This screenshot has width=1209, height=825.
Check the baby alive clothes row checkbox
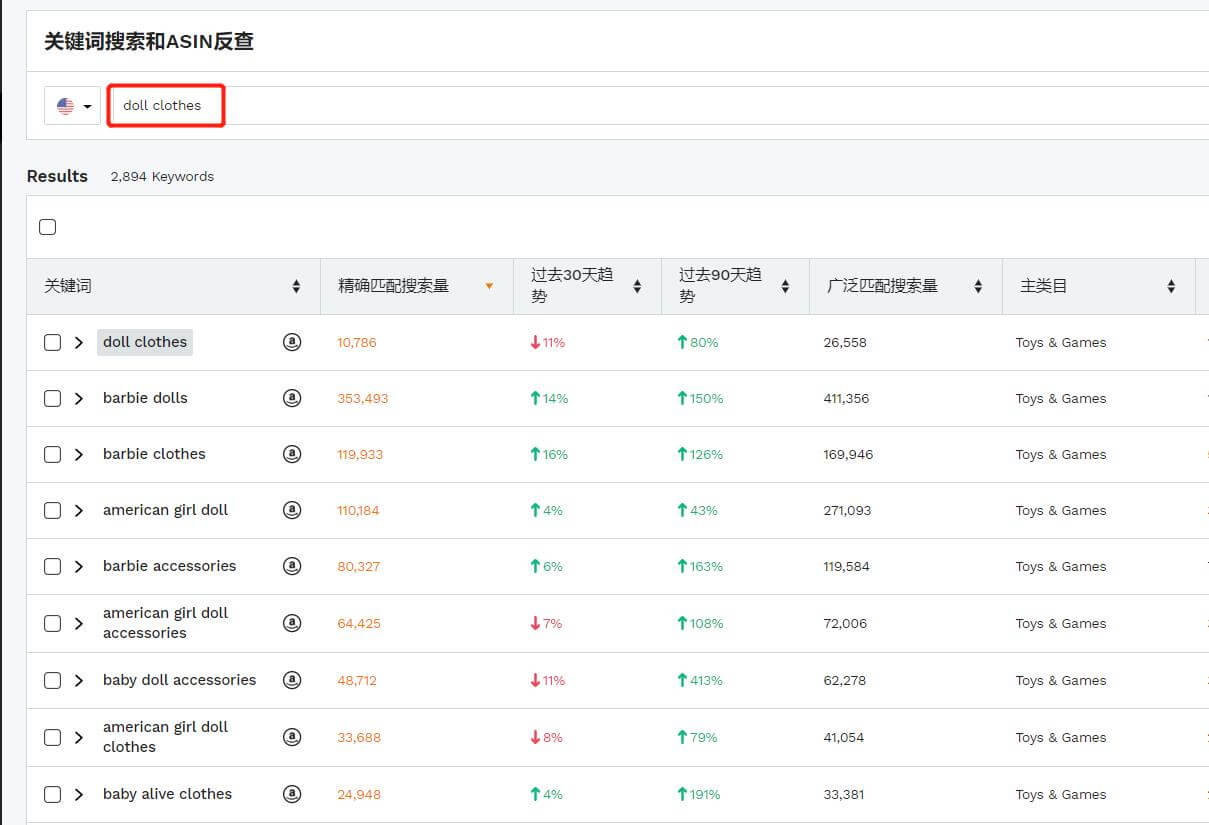[x=52, y=794]
